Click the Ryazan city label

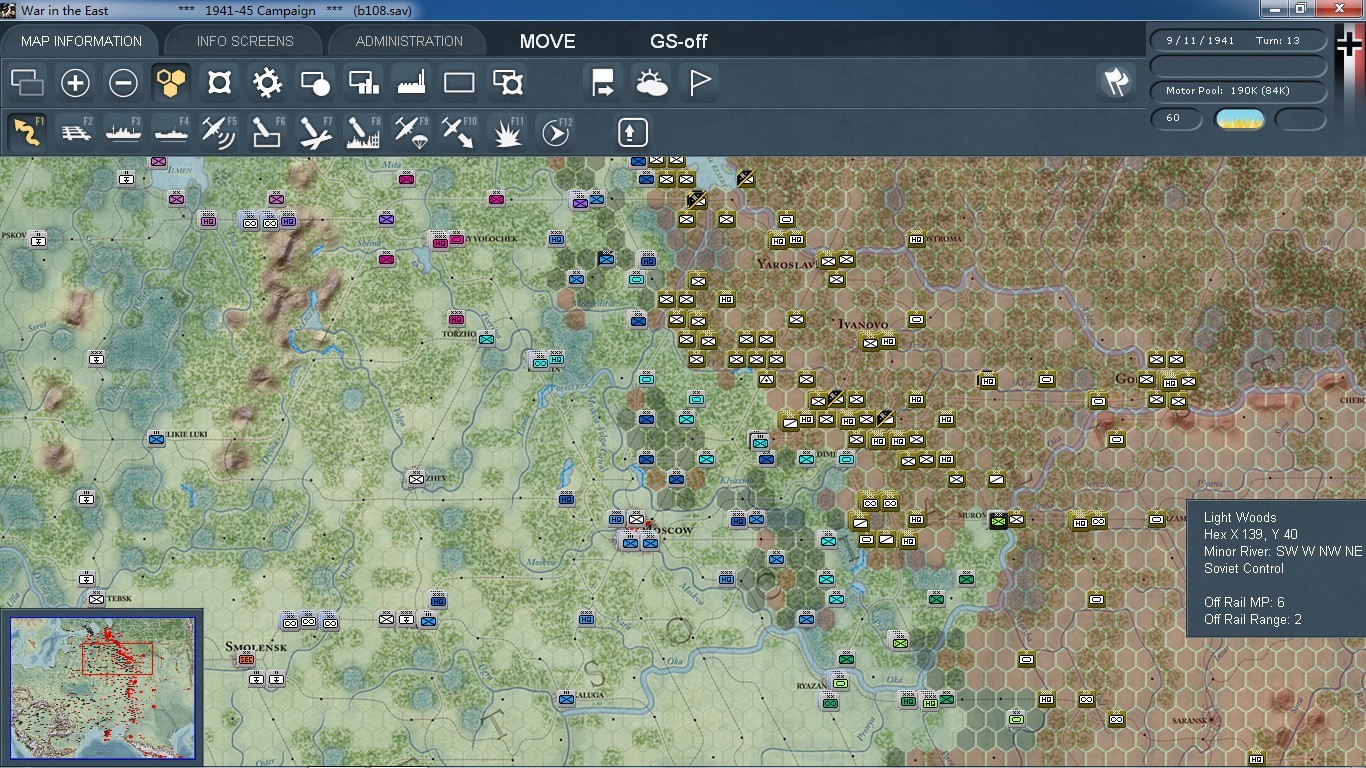811,686
